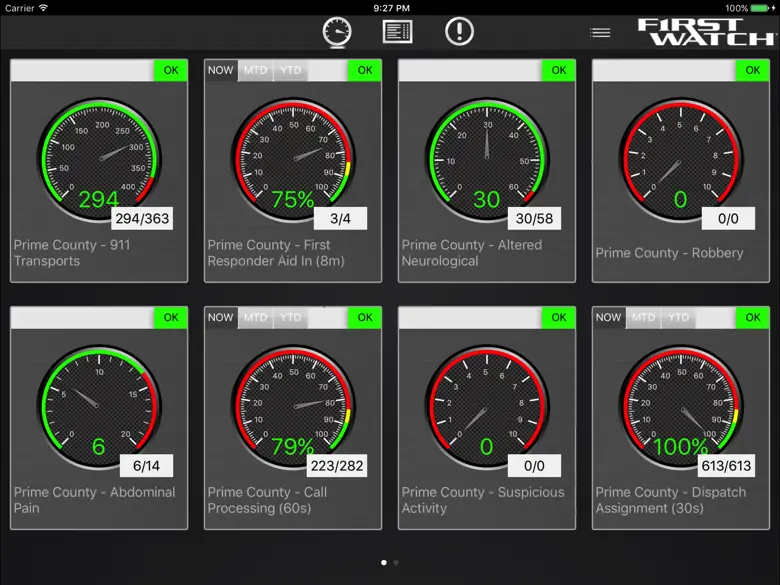This screenshot has width=780, height=585.
Task: Open the Robbery gauge dial
Action: (x=681, y=160)
